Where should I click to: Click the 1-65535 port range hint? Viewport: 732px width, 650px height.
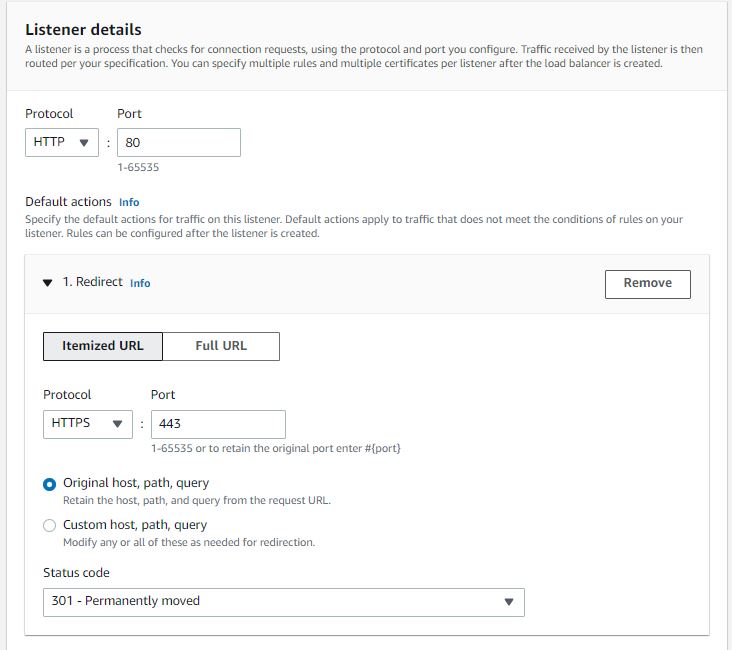(138, 167)
